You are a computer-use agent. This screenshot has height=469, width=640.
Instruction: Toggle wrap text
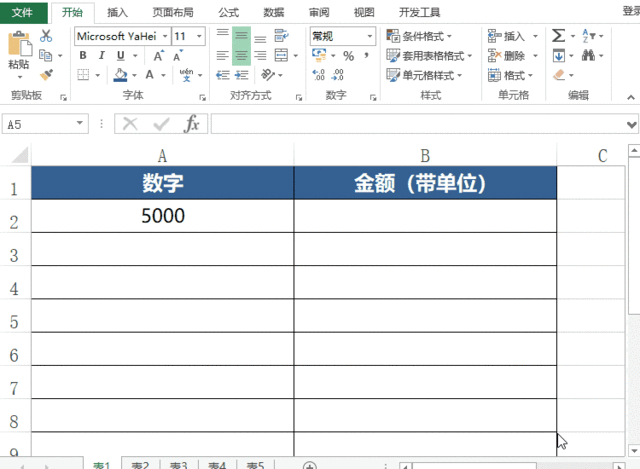281,36
